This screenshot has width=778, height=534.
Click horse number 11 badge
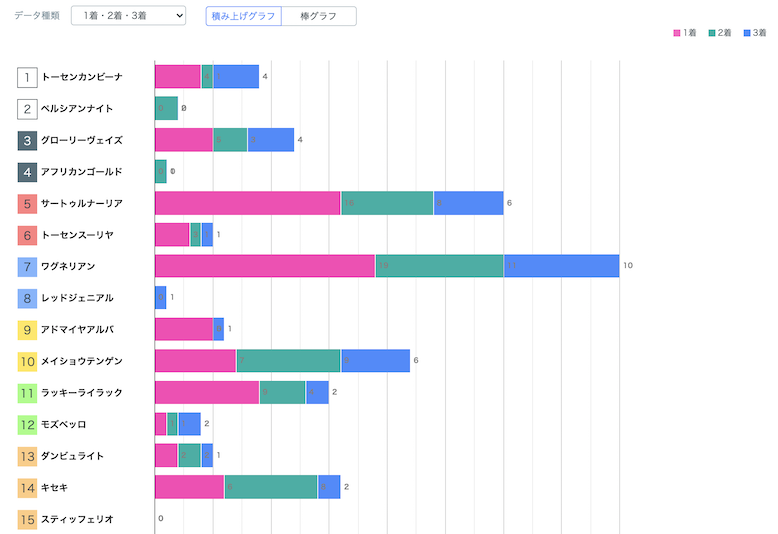point(28,392)
